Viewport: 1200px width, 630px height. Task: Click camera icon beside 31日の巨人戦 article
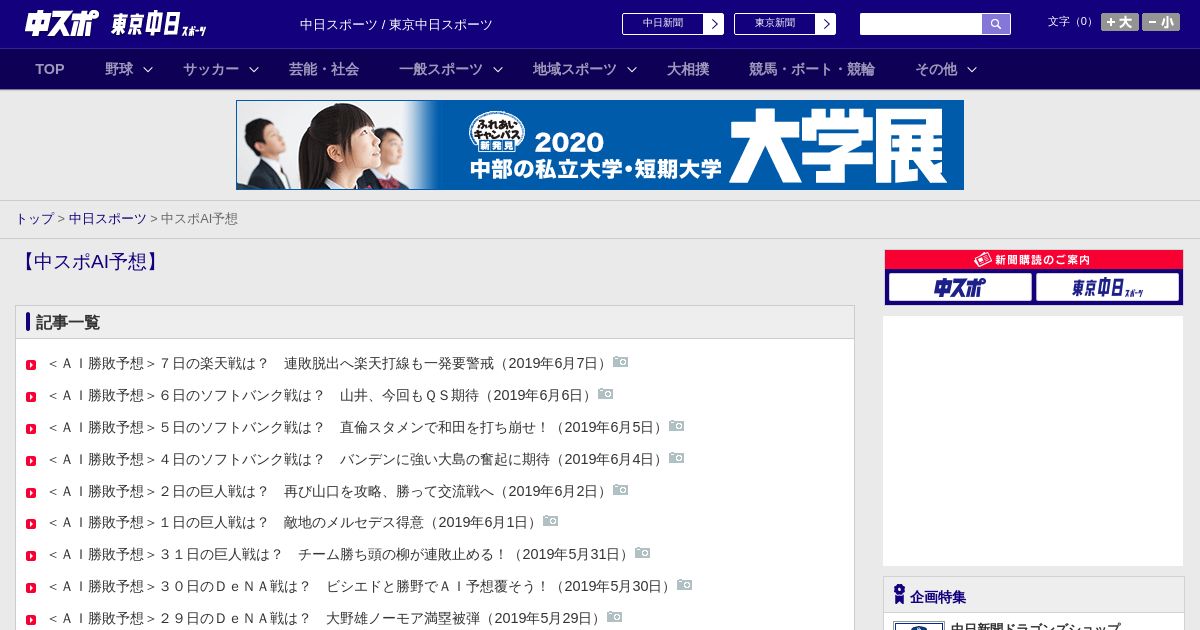pyautogui.click(x=643, y=553)
